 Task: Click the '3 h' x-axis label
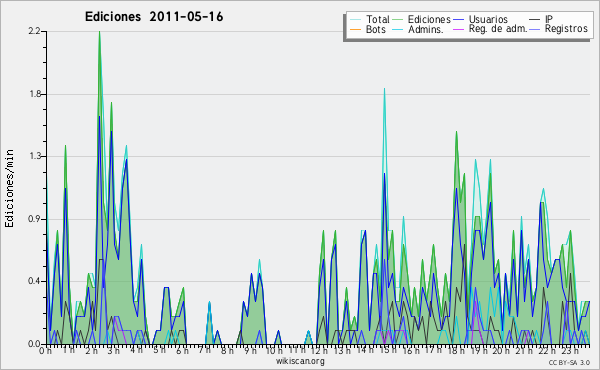[114, 350]
